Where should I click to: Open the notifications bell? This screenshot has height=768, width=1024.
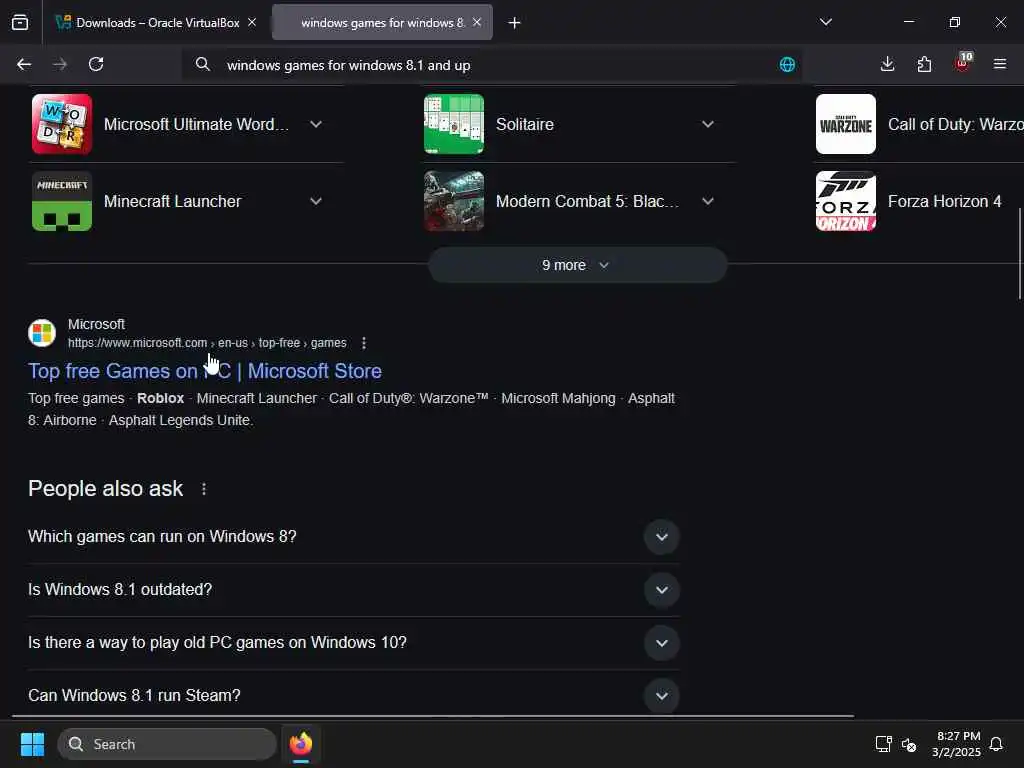click(x=996, y=744)
